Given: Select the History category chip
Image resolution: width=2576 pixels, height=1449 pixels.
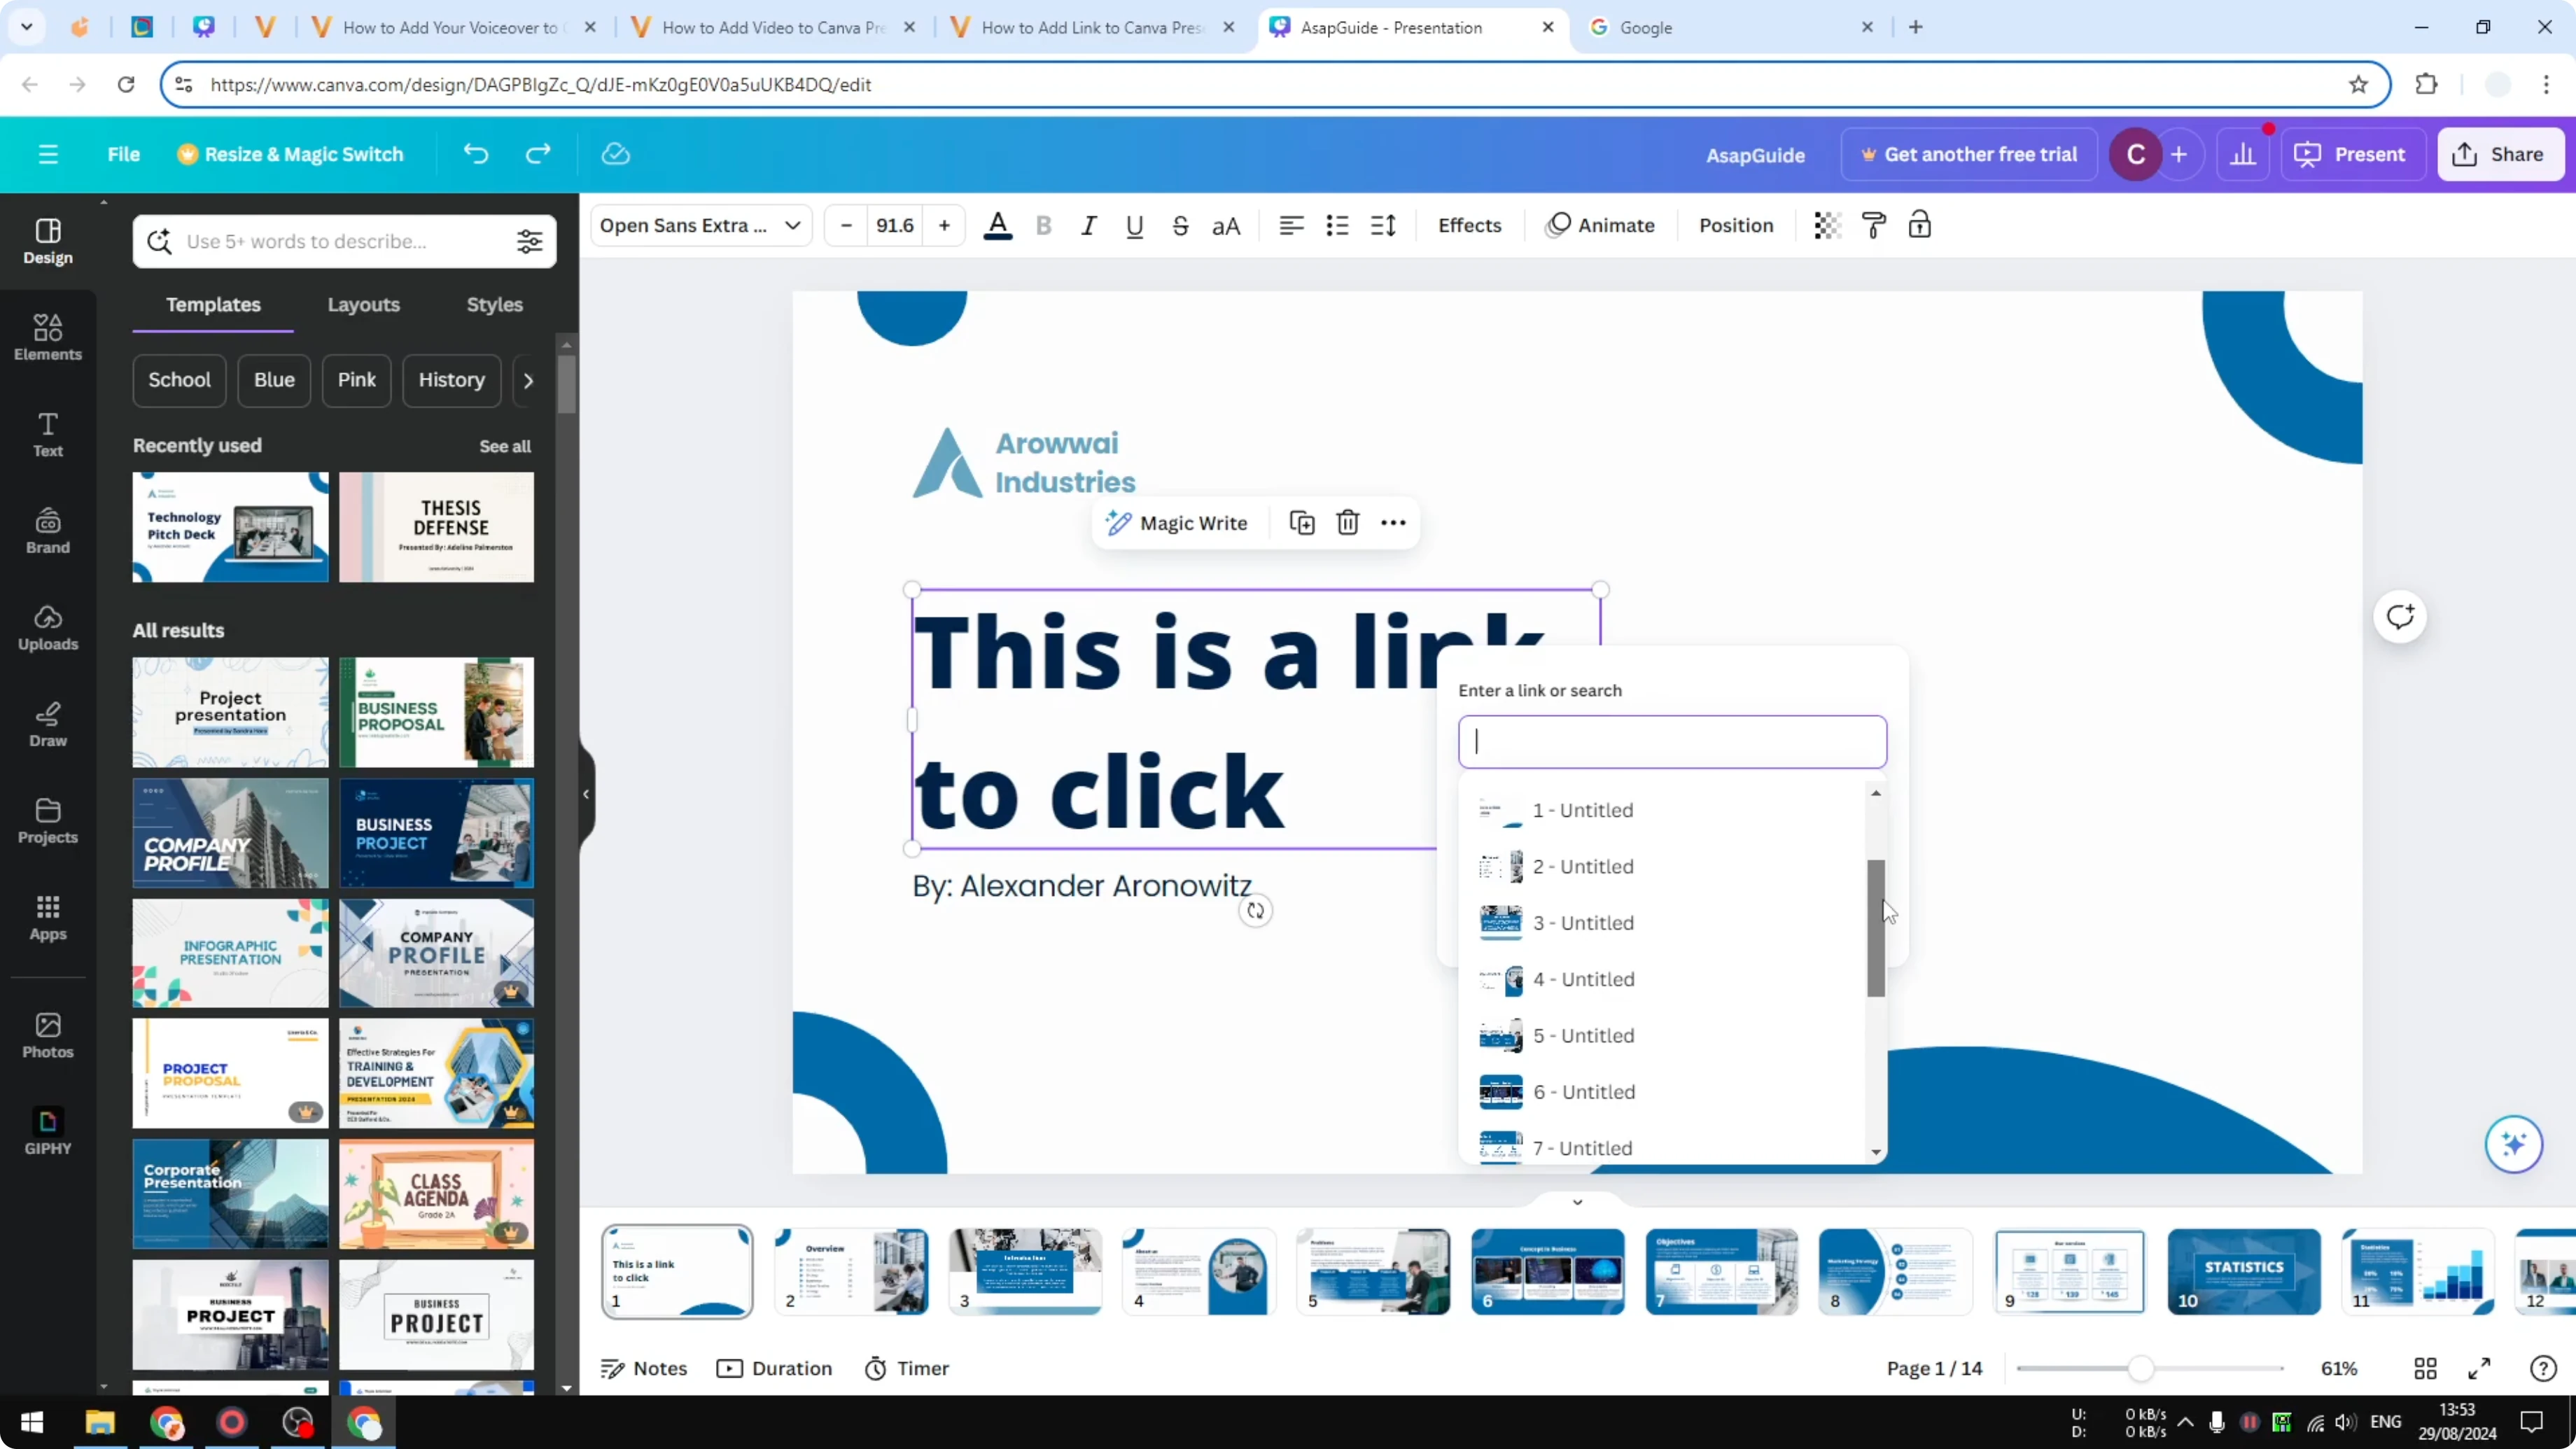Looking at the screenshot, I should point(451,380).
